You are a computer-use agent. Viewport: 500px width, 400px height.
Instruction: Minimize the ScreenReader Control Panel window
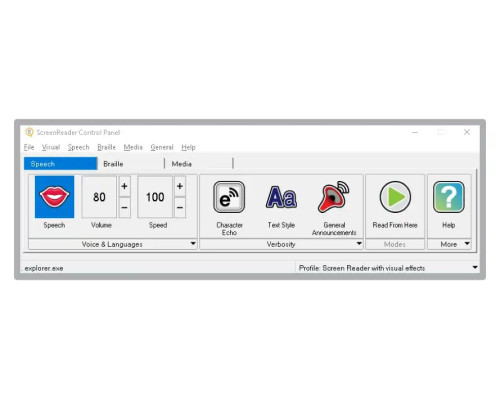point(415,132)
